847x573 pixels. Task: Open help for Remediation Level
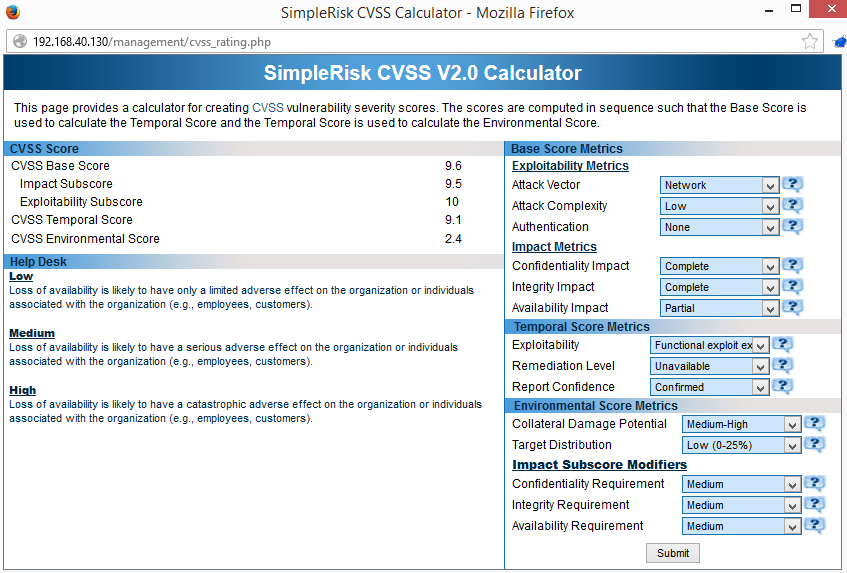782,366
